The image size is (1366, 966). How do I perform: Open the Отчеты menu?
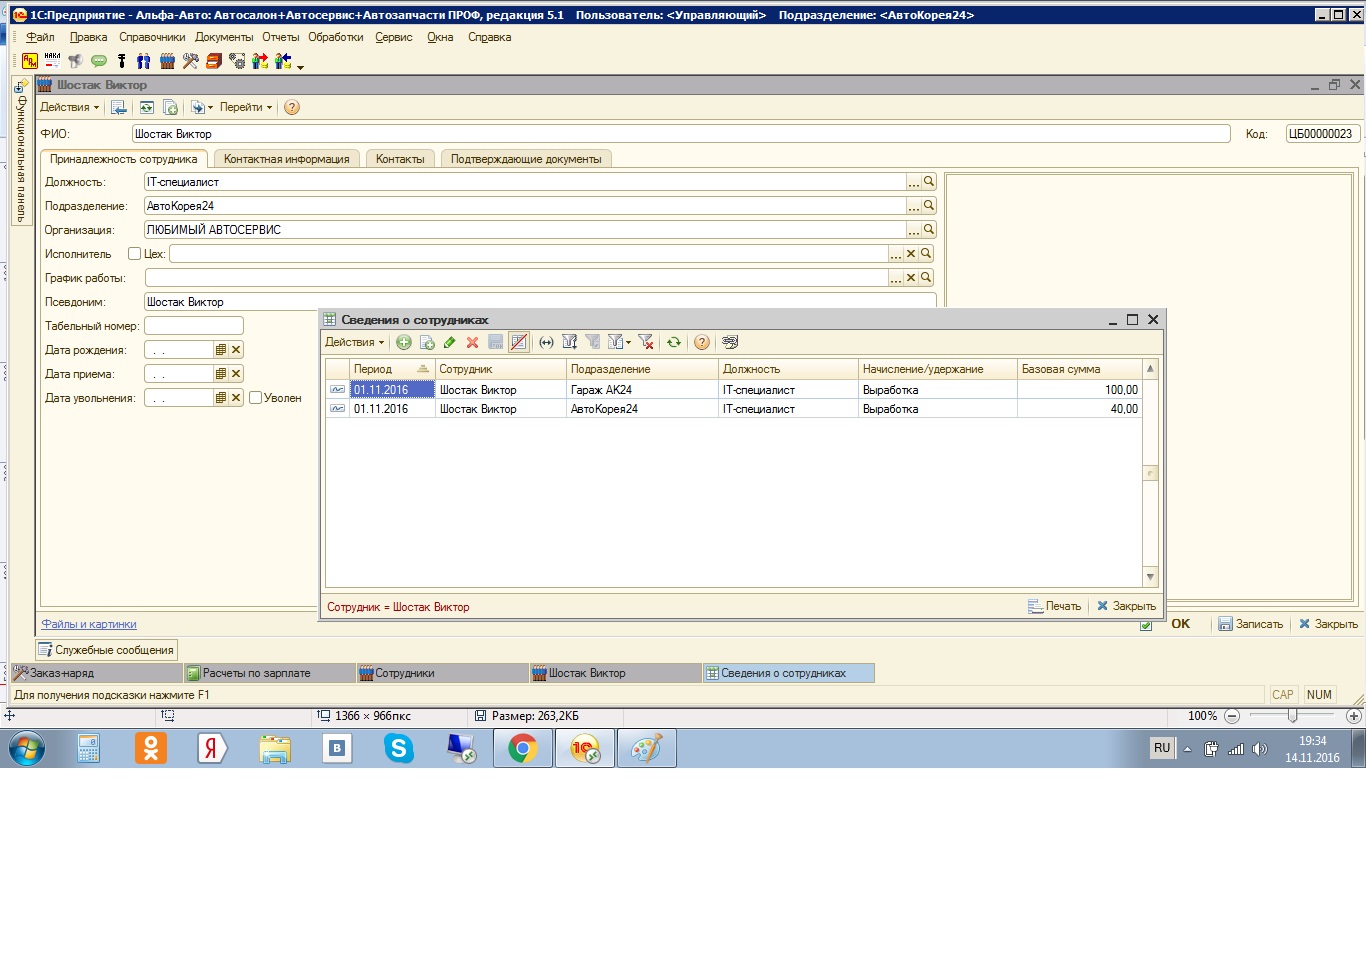(281, 37)
